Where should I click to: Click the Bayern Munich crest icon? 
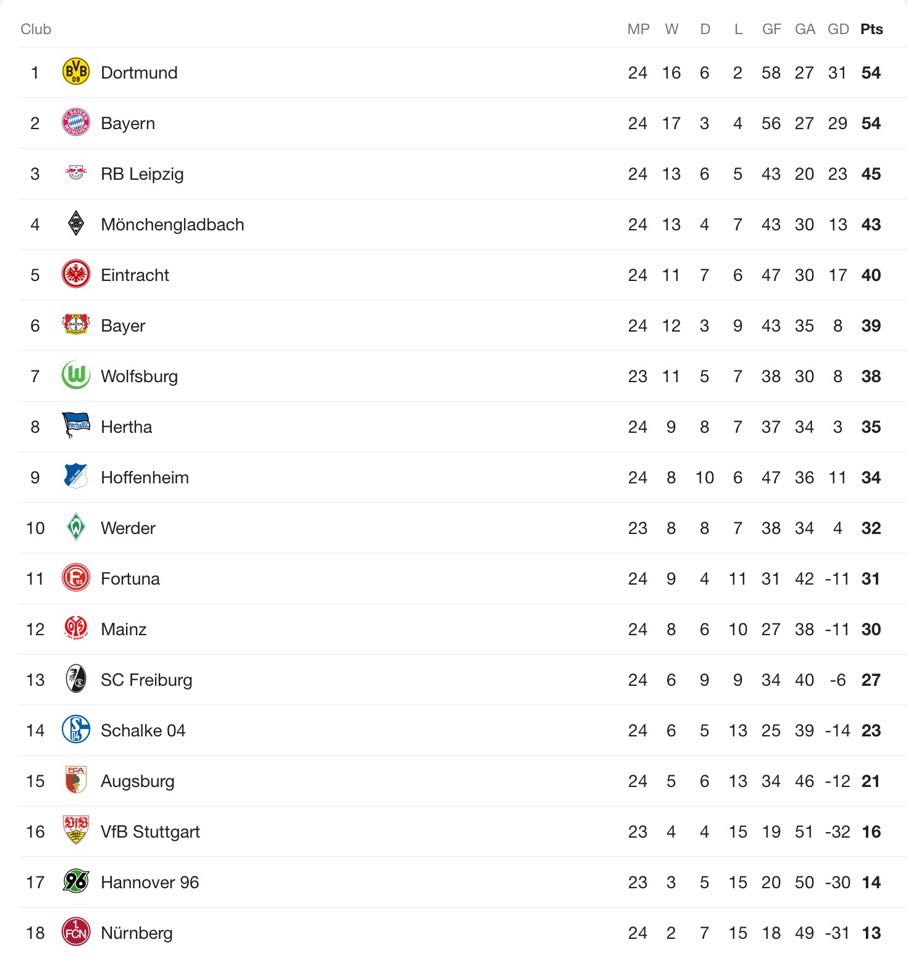[x=76, y=122]
